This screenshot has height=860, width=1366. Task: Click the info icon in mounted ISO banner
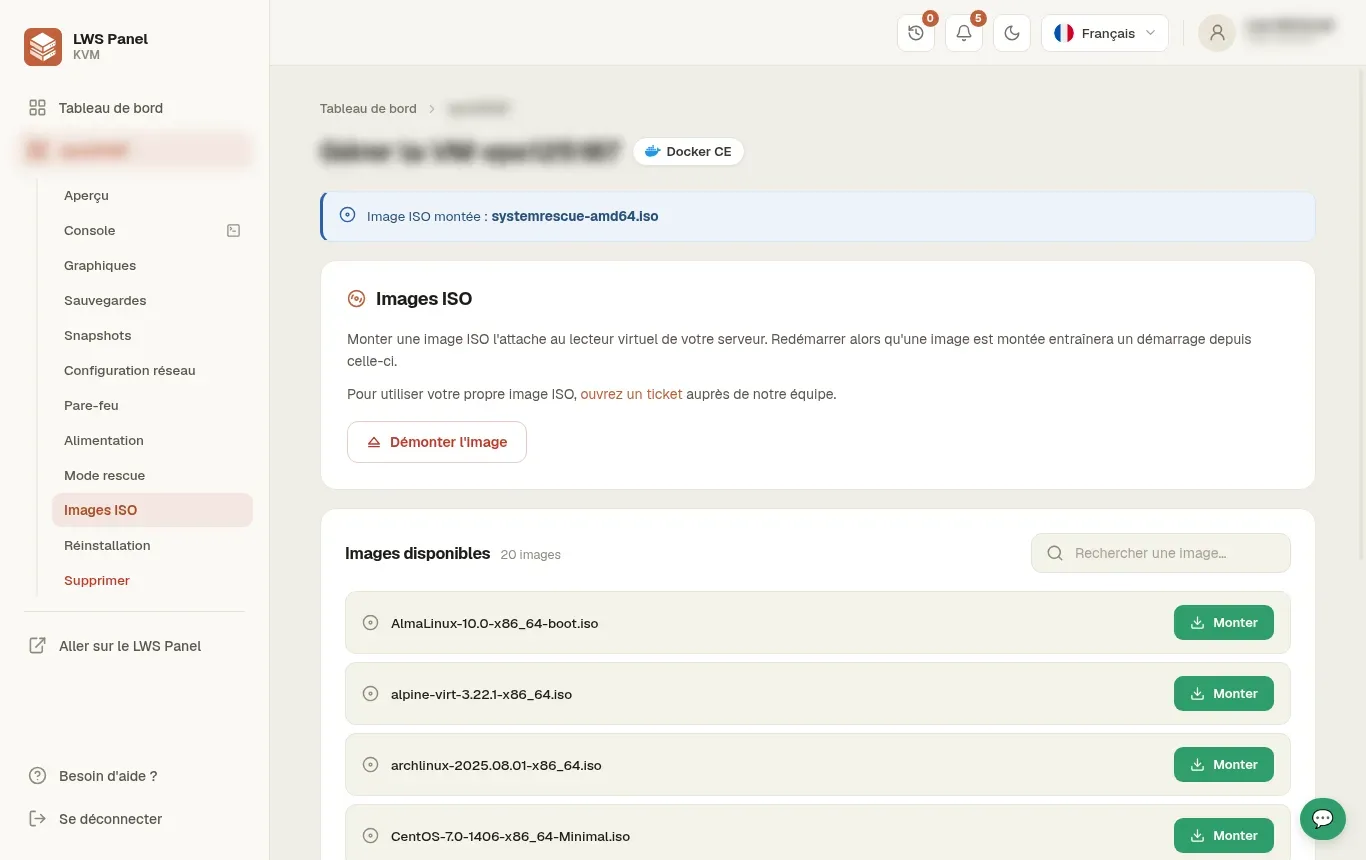[x=347, y=215]
